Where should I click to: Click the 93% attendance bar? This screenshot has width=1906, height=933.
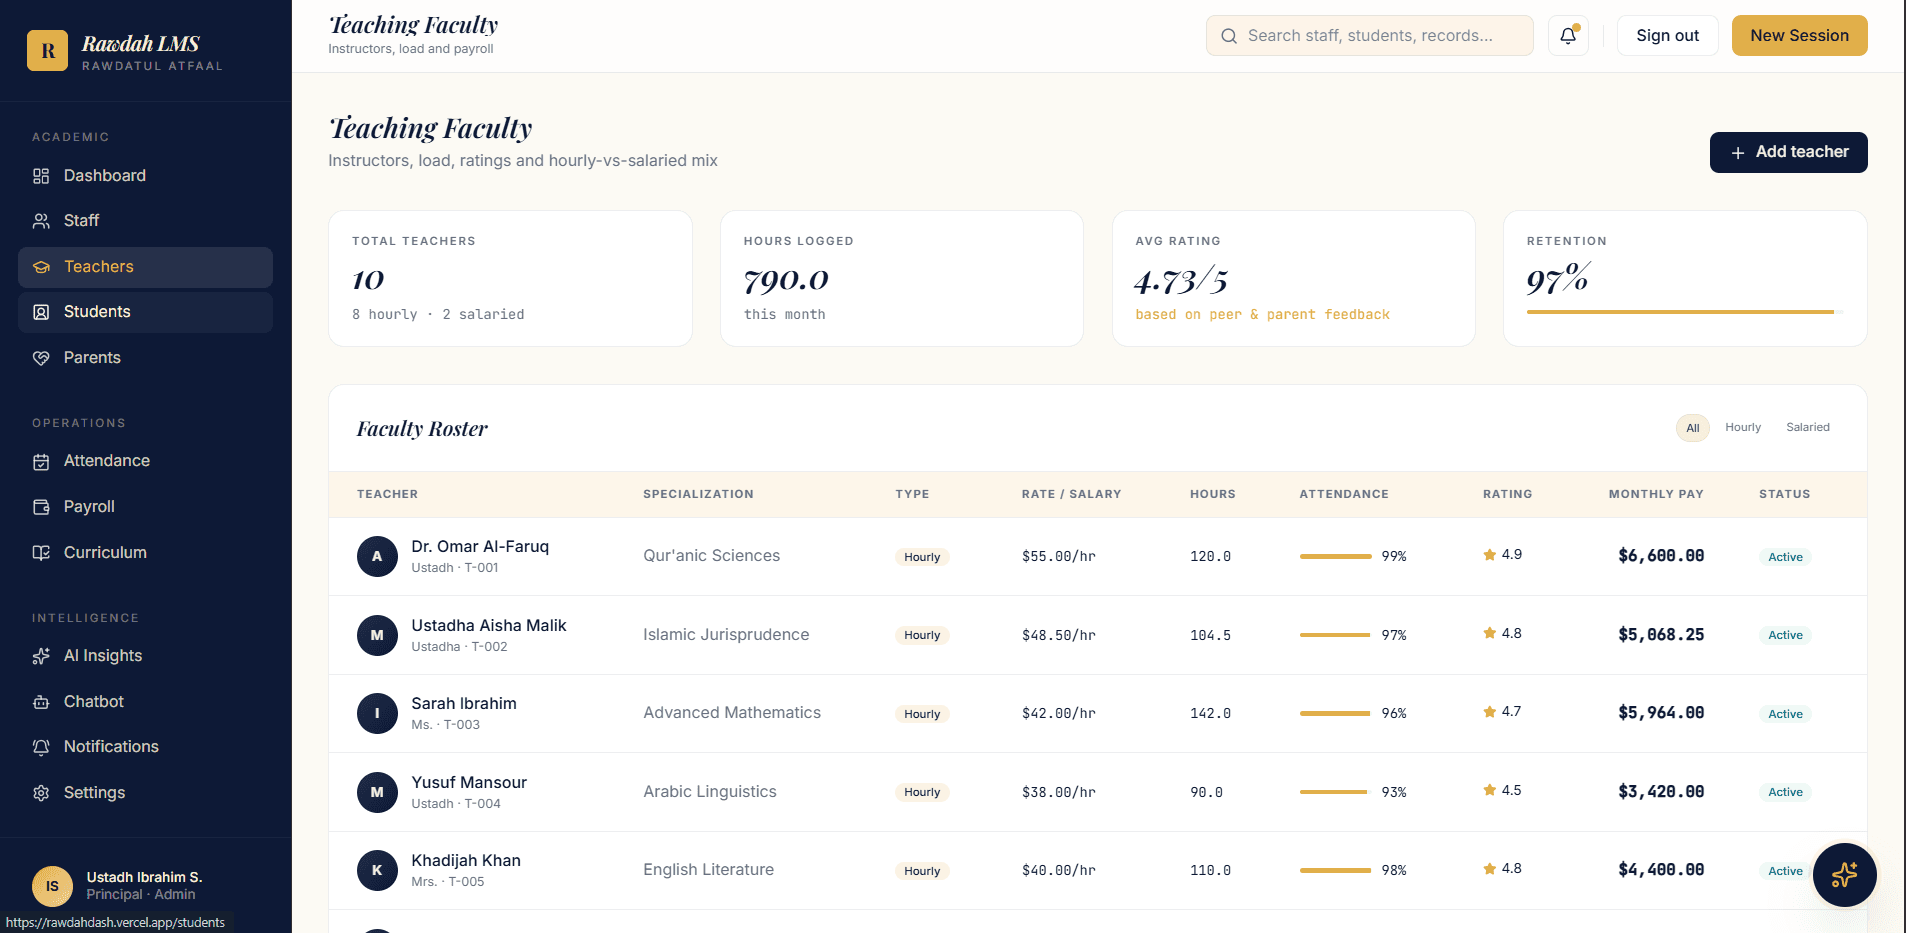tap(1336, 792)
